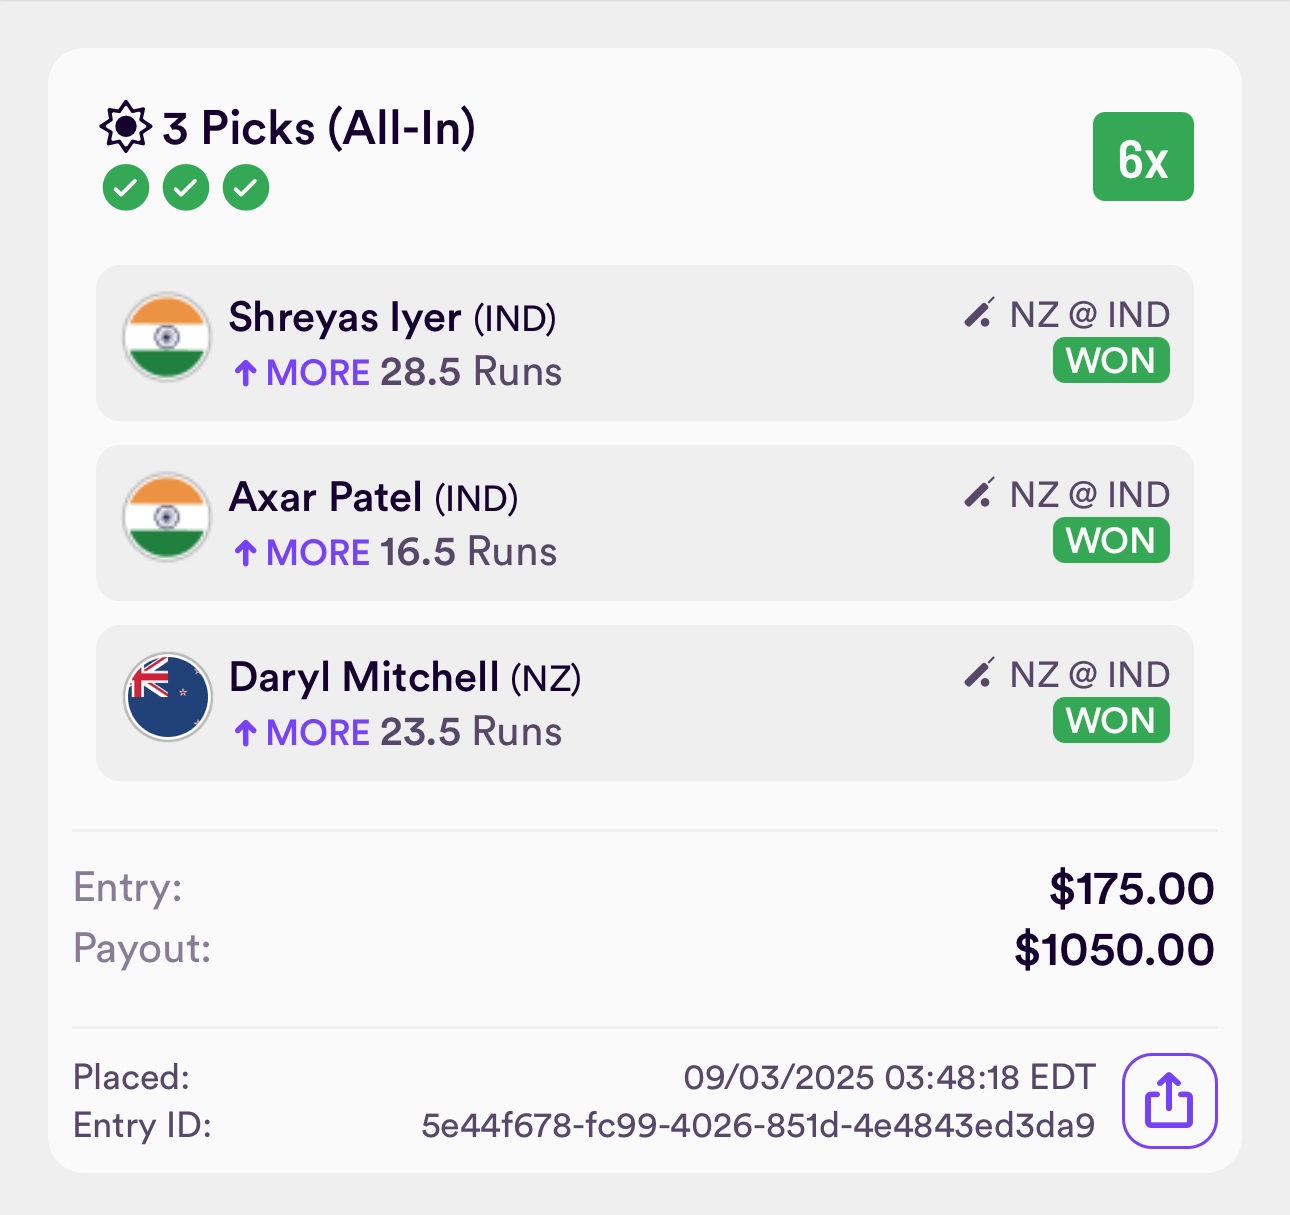Click the second green checkmark circle

186,187
